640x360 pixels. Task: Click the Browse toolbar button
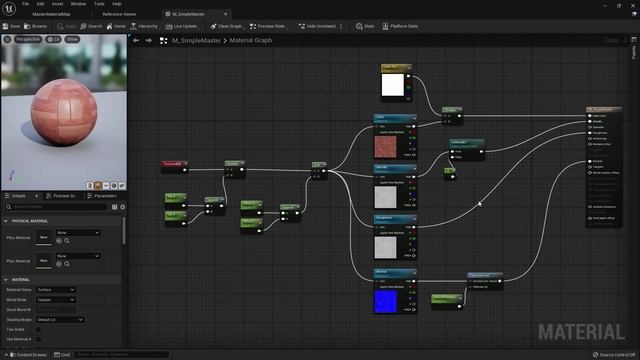click(x=36, y=26)
